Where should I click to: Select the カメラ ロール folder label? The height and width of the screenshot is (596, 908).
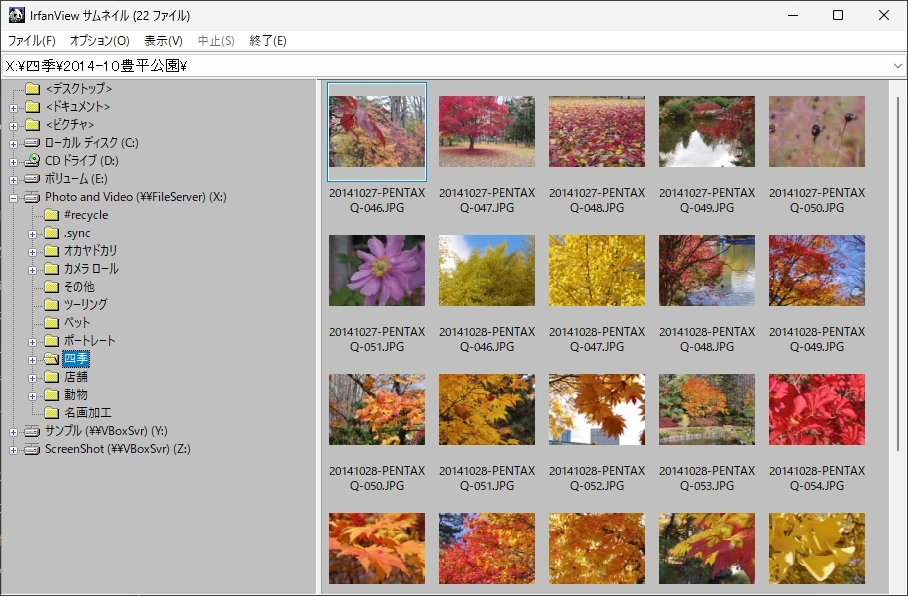pyautogui.click(x=91, y=269)
